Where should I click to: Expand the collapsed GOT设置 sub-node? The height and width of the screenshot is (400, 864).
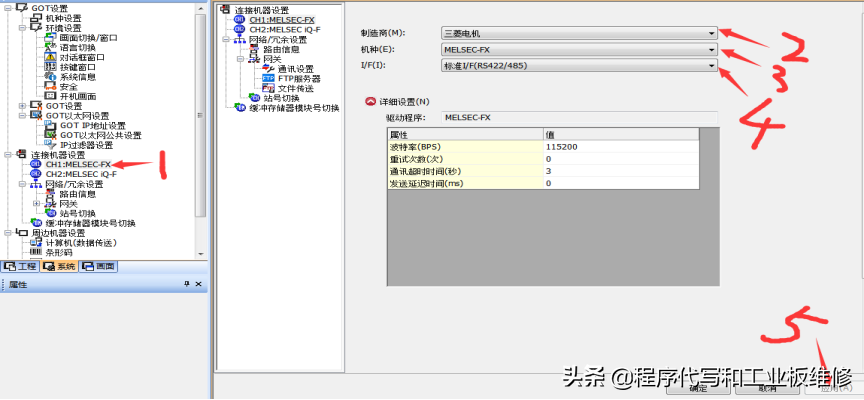[x=22, y=106]
